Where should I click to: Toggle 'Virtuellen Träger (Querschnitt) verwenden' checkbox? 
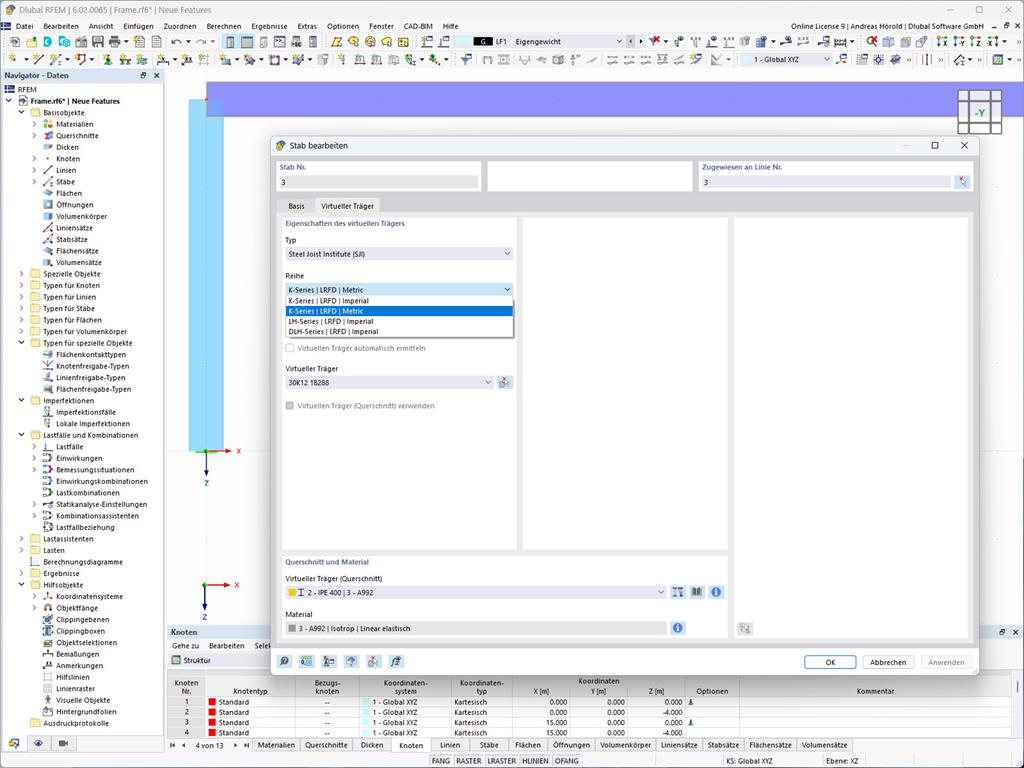click(290, 406)
